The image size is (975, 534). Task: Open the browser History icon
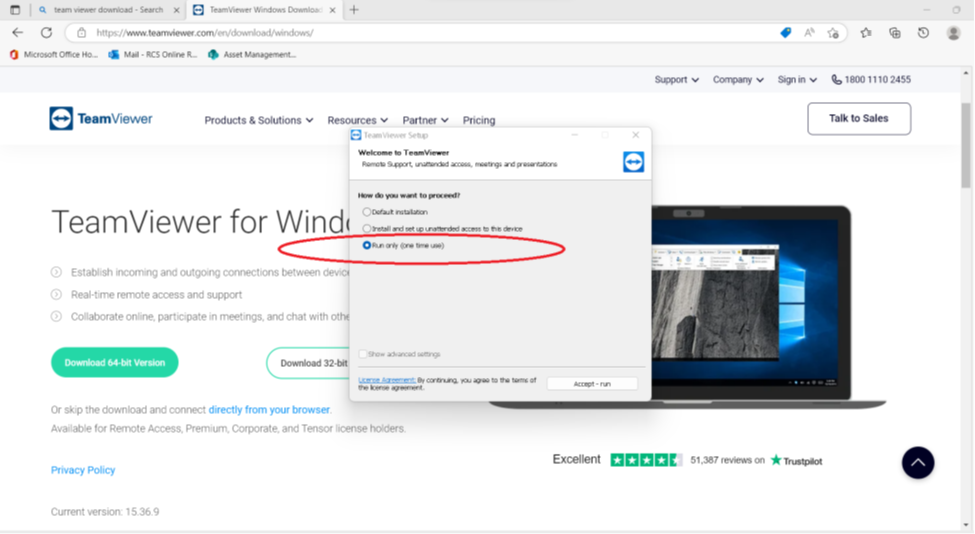[923, 33]
